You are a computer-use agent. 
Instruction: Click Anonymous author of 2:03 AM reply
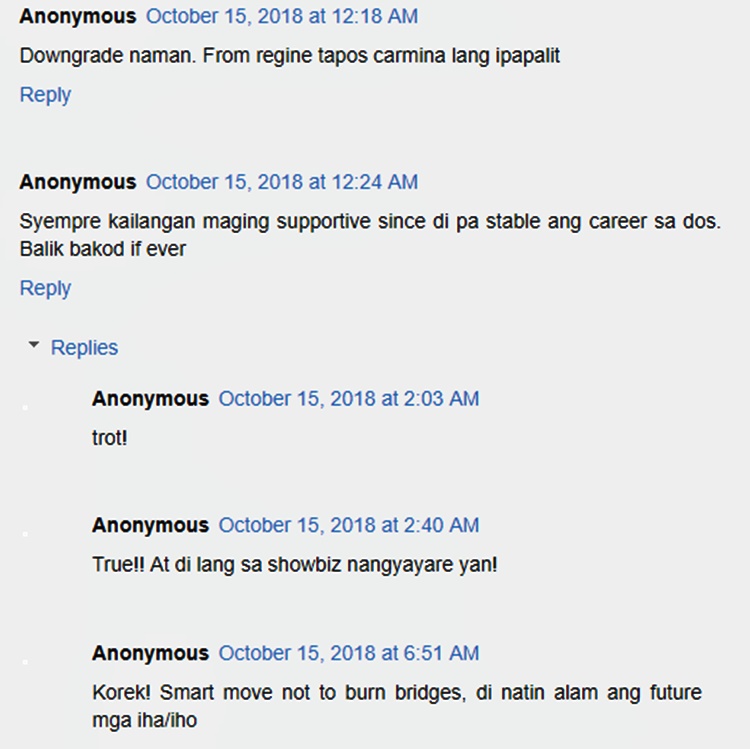(x=150, y=399)
